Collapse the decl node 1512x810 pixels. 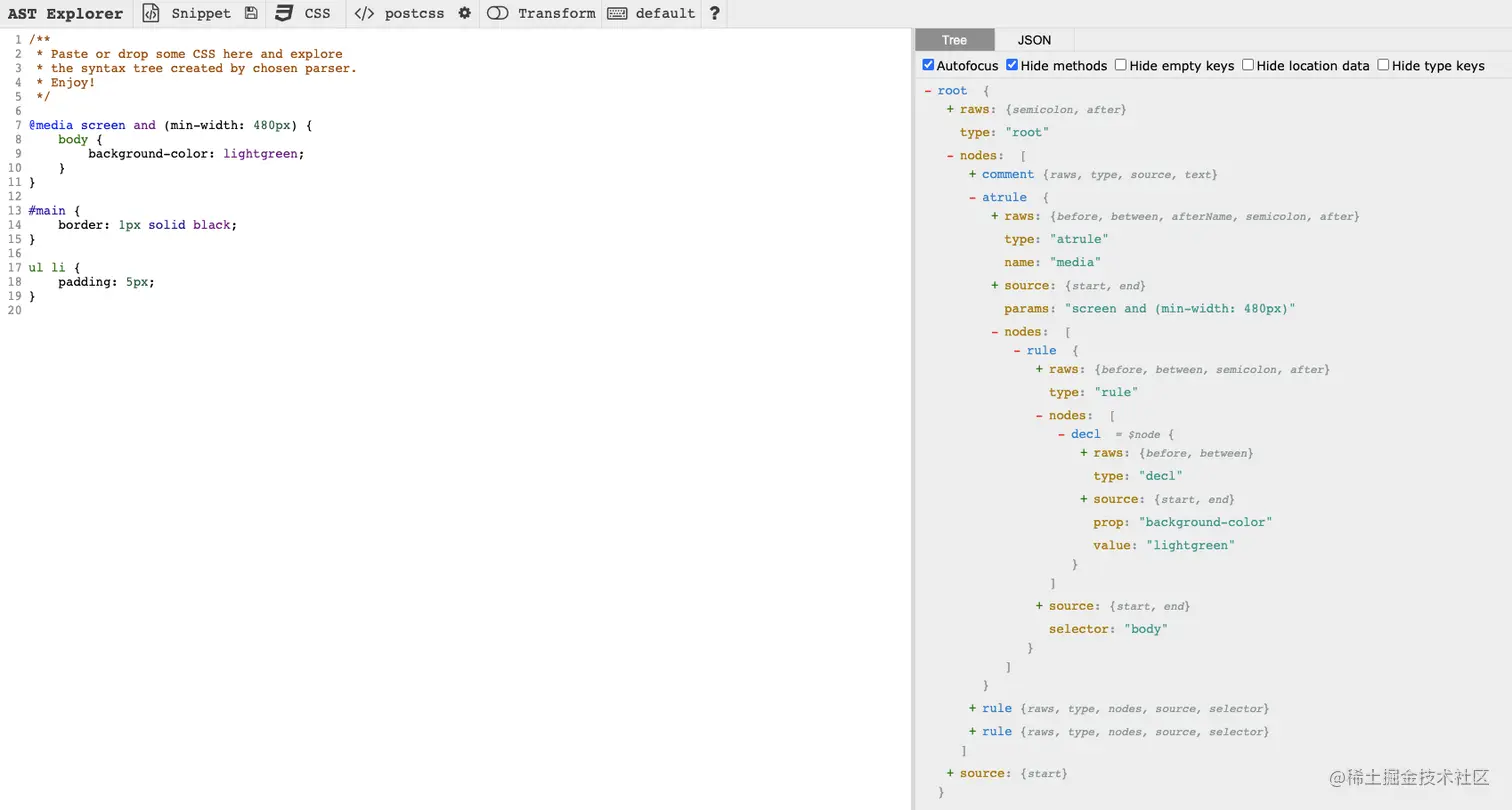tap(1061, 434)
